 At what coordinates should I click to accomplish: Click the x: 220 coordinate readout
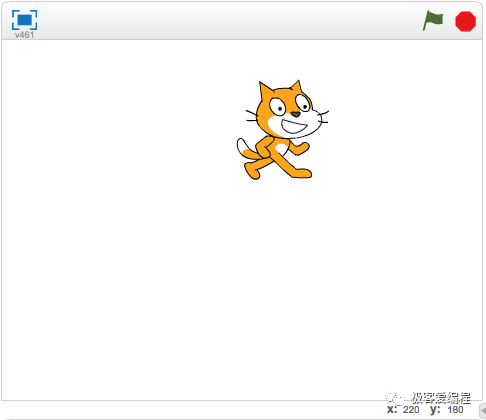403,410
